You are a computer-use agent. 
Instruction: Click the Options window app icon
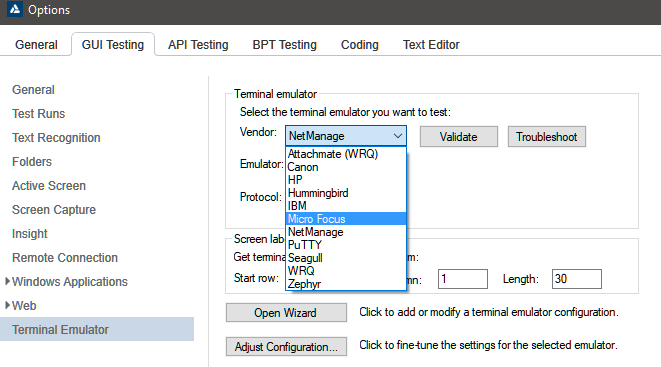pyautogui.click(x=15, y=9)
